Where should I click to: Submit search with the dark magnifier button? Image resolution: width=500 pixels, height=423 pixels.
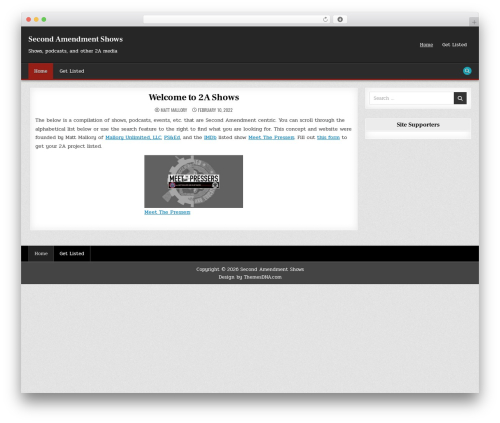pyautogui.click(x=460, y=98)
